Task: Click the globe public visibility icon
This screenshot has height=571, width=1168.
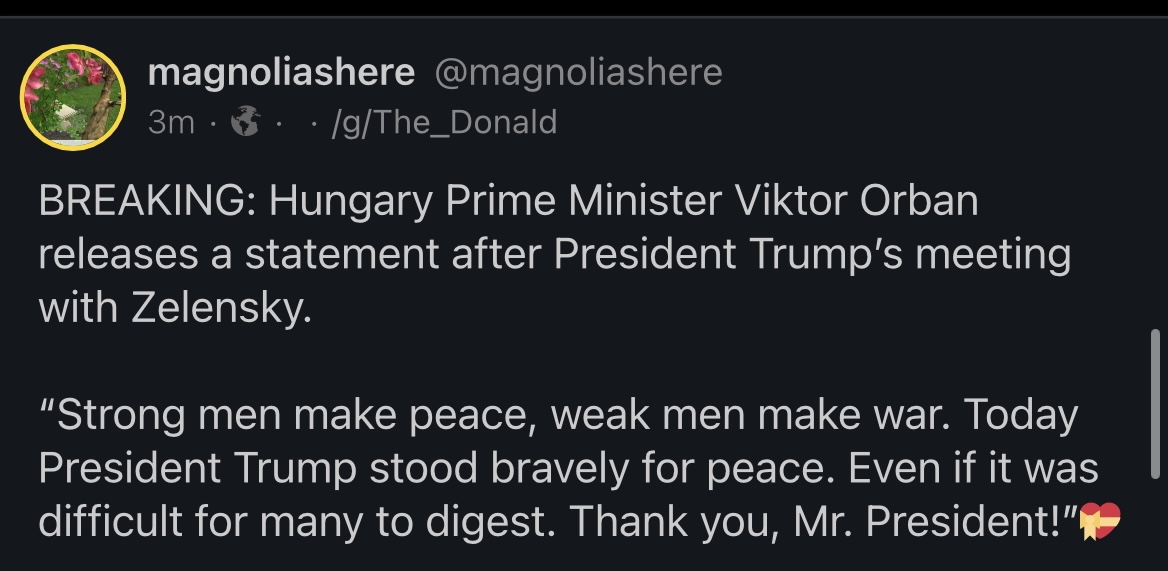Action: click(244, 122)
